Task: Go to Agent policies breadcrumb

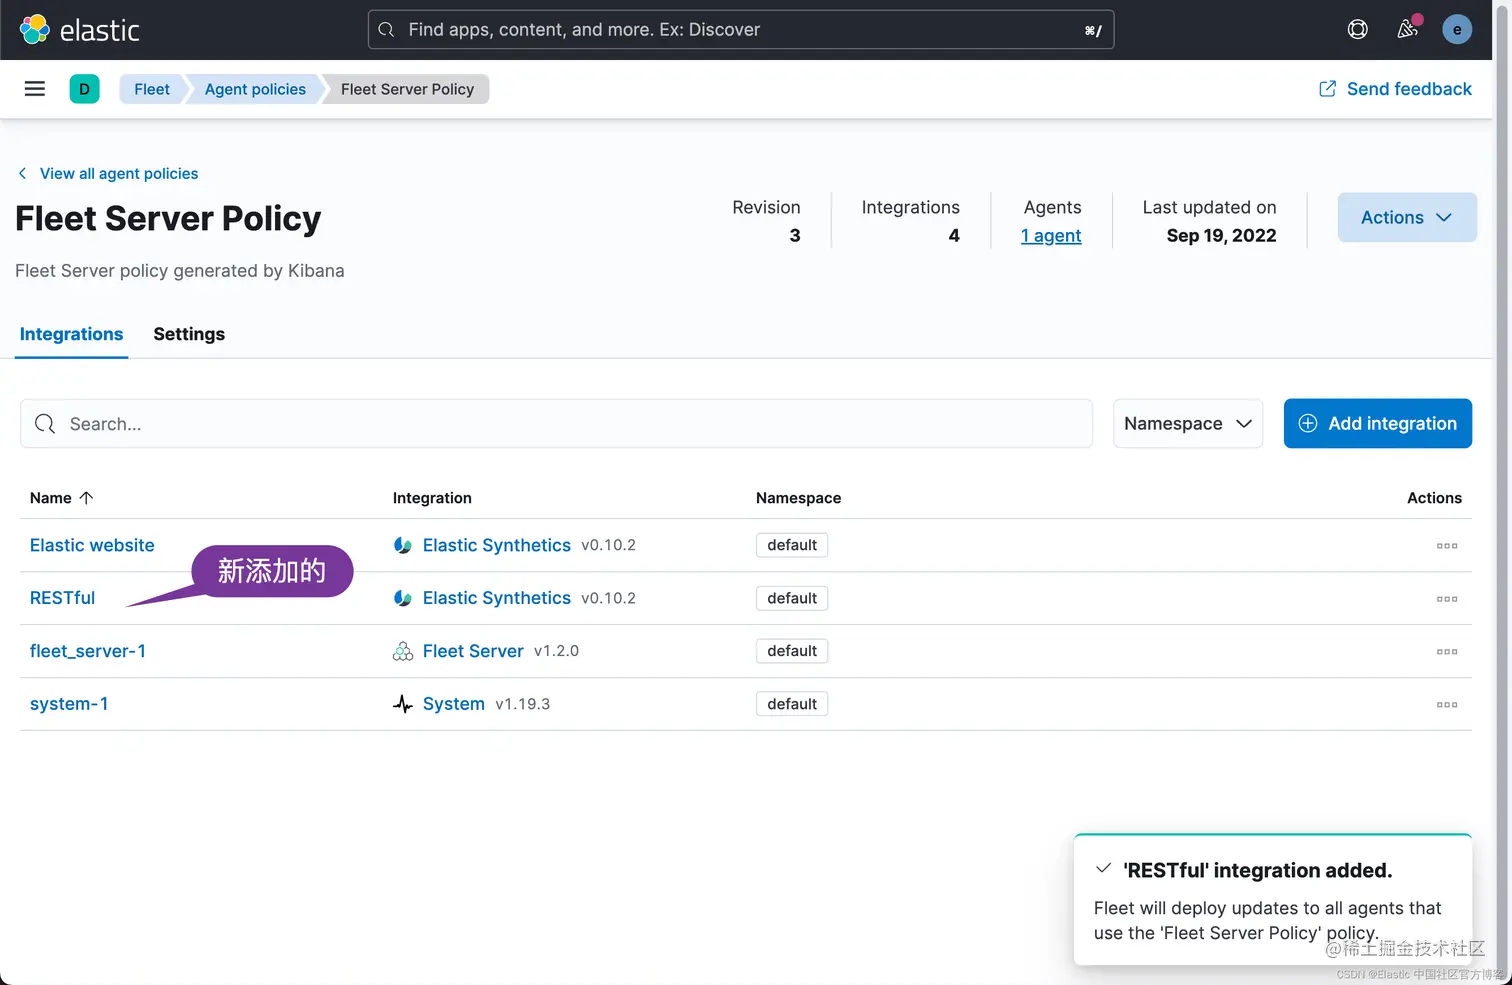Action: [x=255, y=89]
